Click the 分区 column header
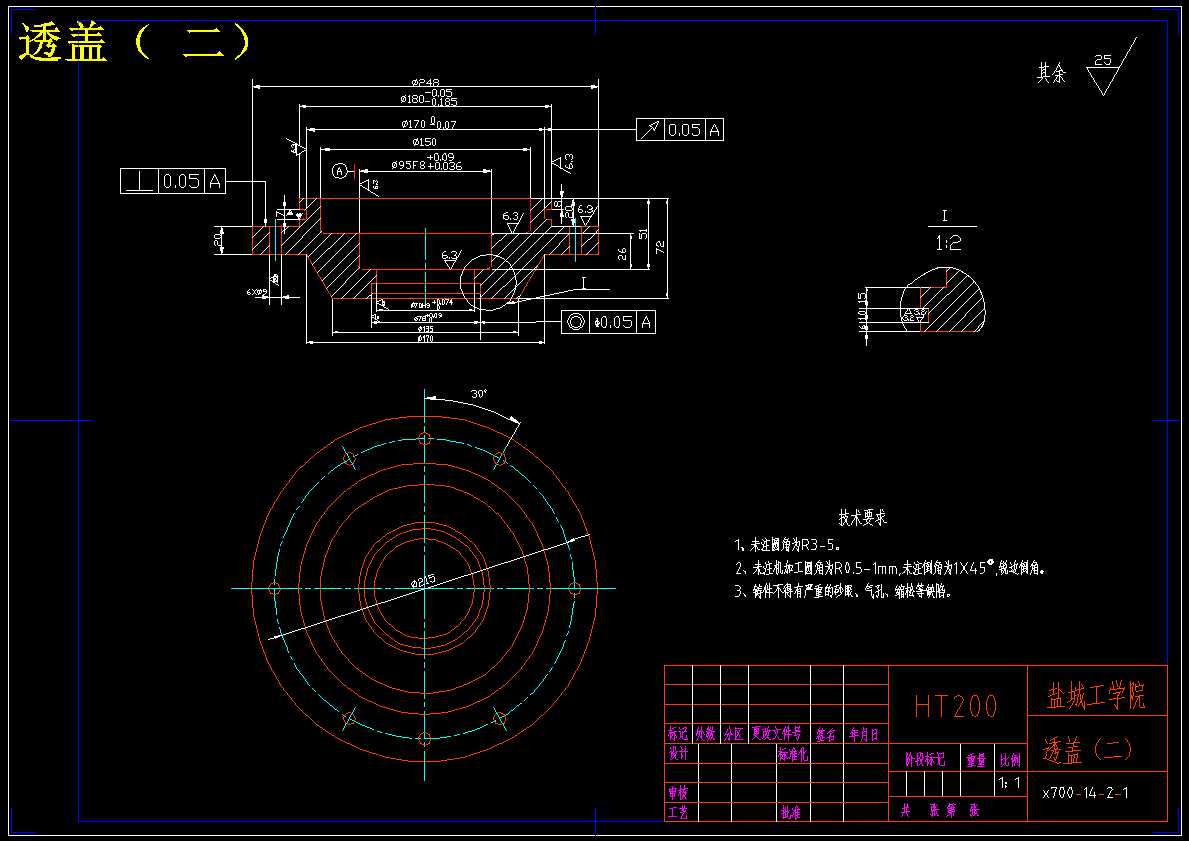1189x841 pixels. click(733, 734)
